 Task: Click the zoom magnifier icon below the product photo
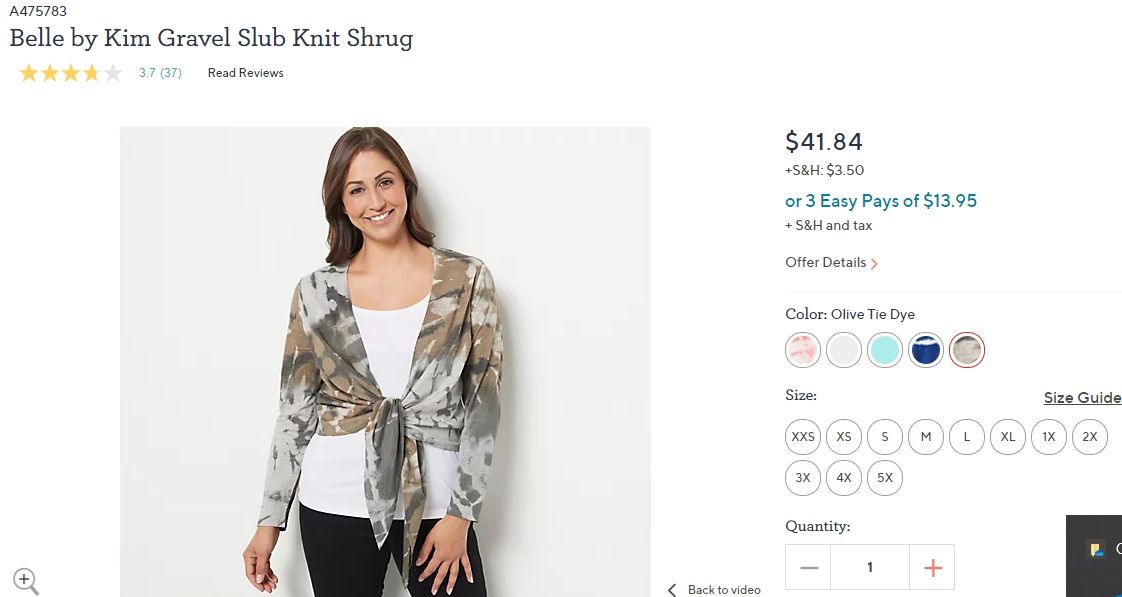point(25,581)
